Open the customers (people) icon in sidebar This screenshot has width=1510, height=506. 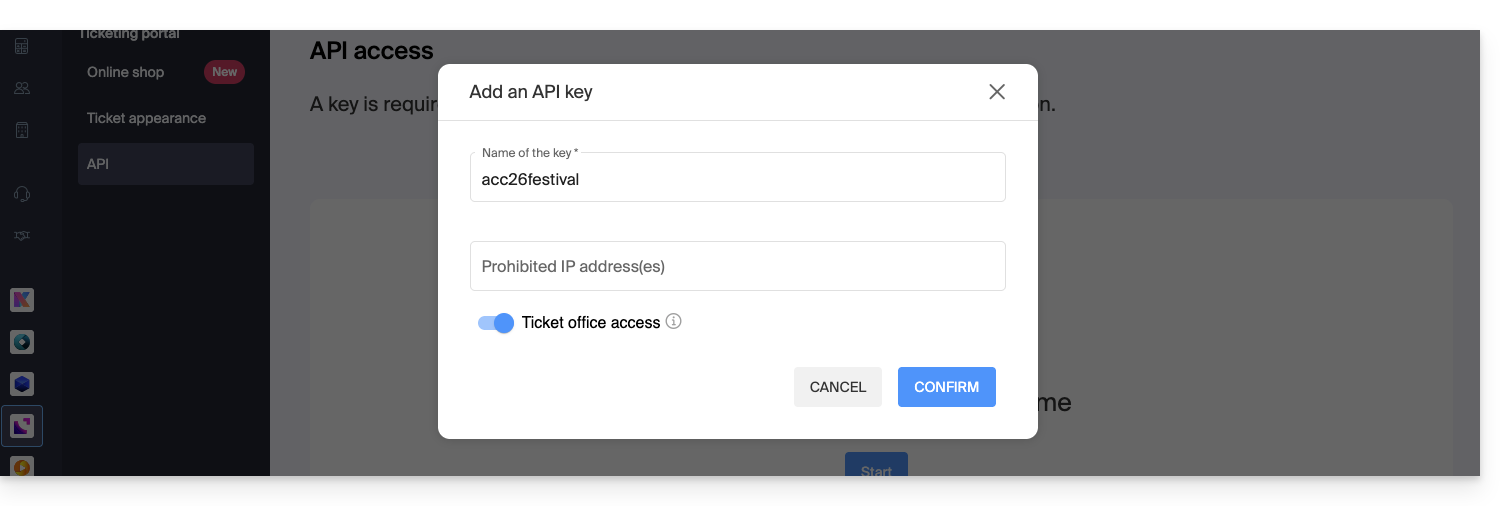(x=22, y=88)
